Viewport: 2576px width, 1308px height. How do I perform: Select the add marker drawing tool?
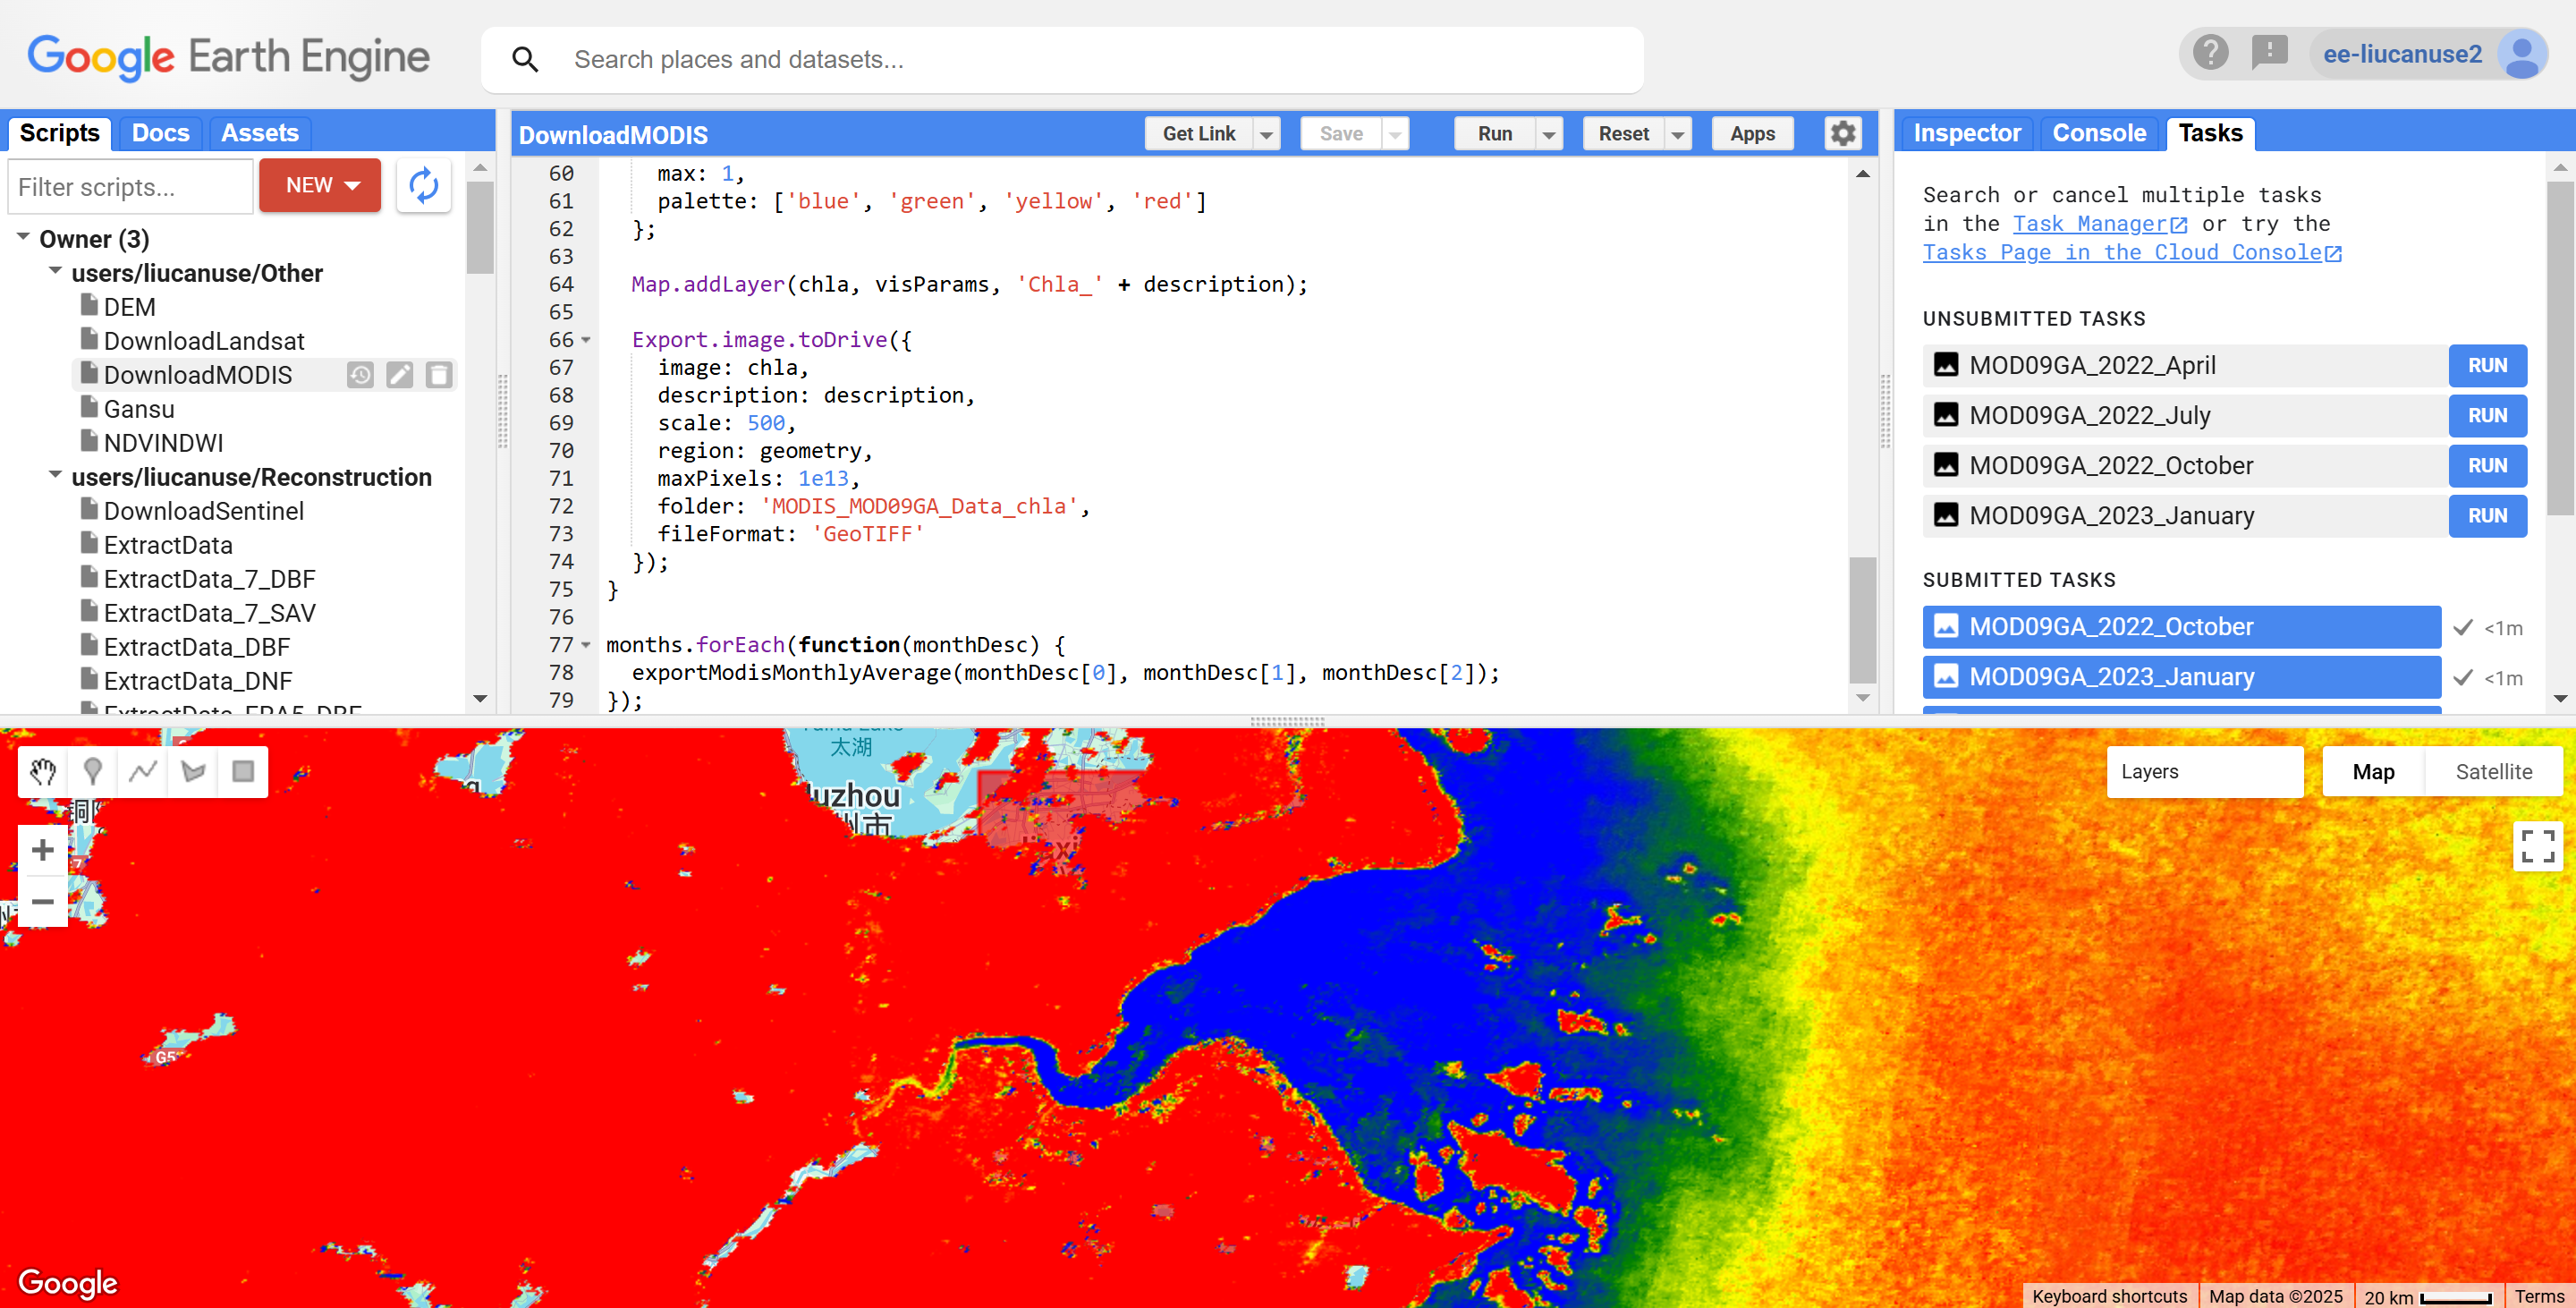click(93, 771)
